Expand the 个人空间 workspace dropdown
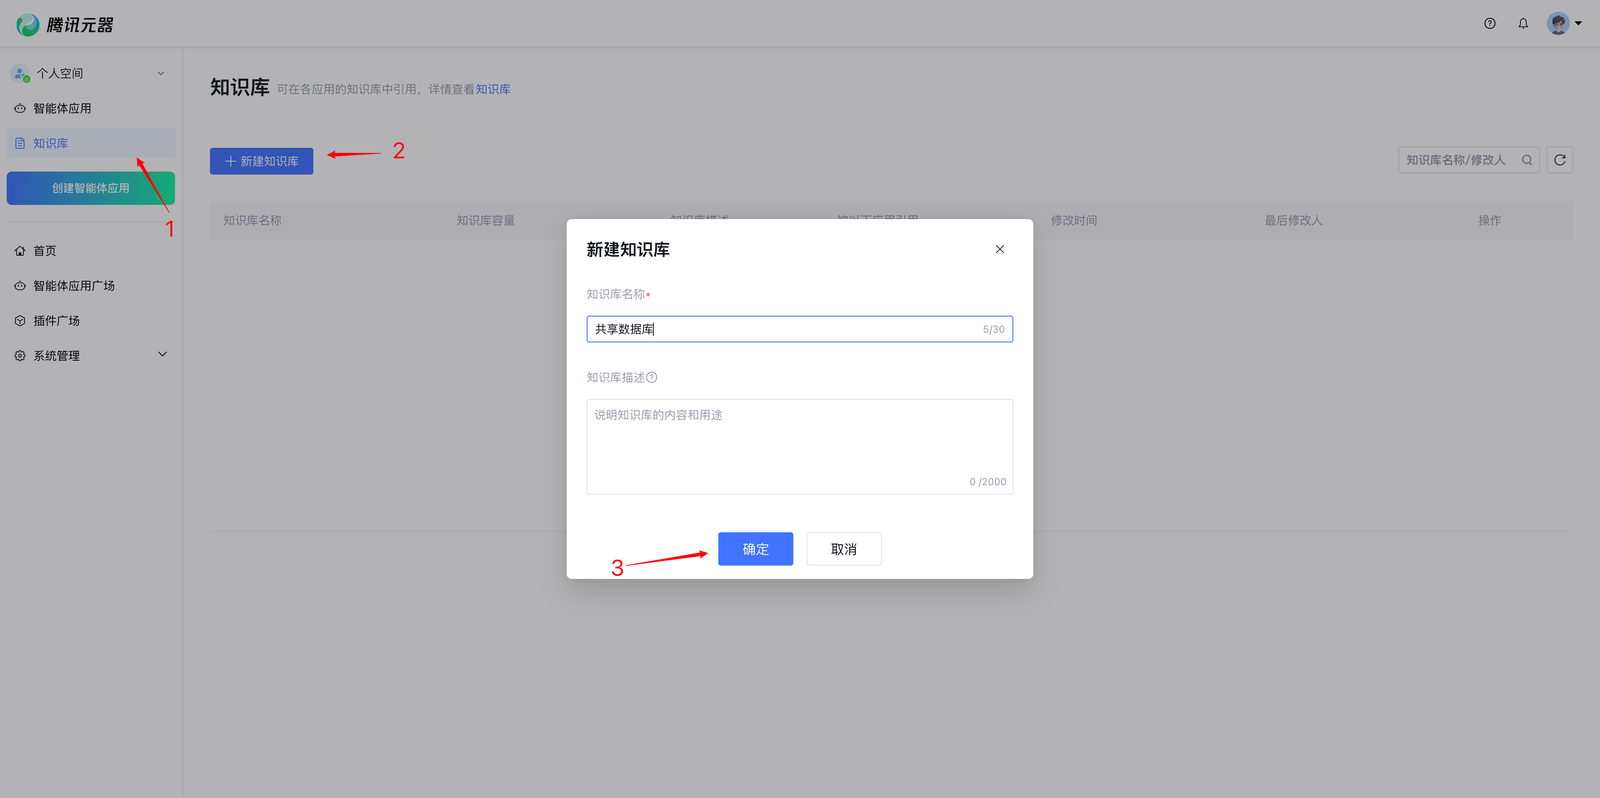Viewport: 1600px width, 798px height. coord(160,73)
